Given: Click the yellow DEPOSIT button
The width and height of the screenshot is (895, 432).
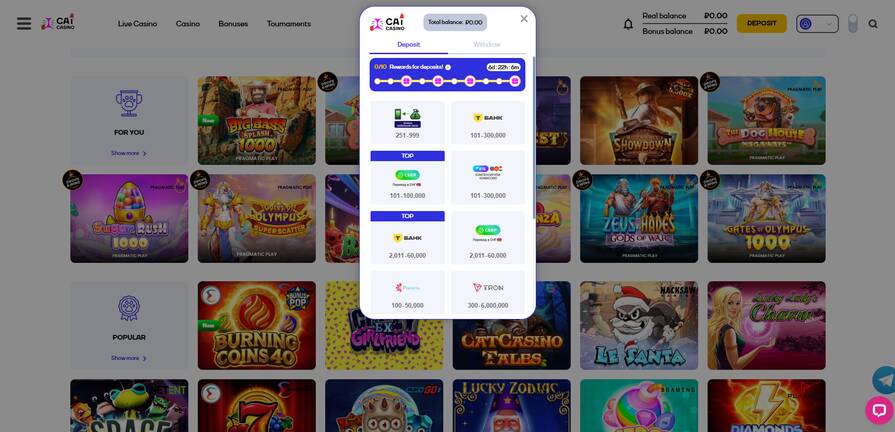Looking at the screenshot, I should 761,23.
